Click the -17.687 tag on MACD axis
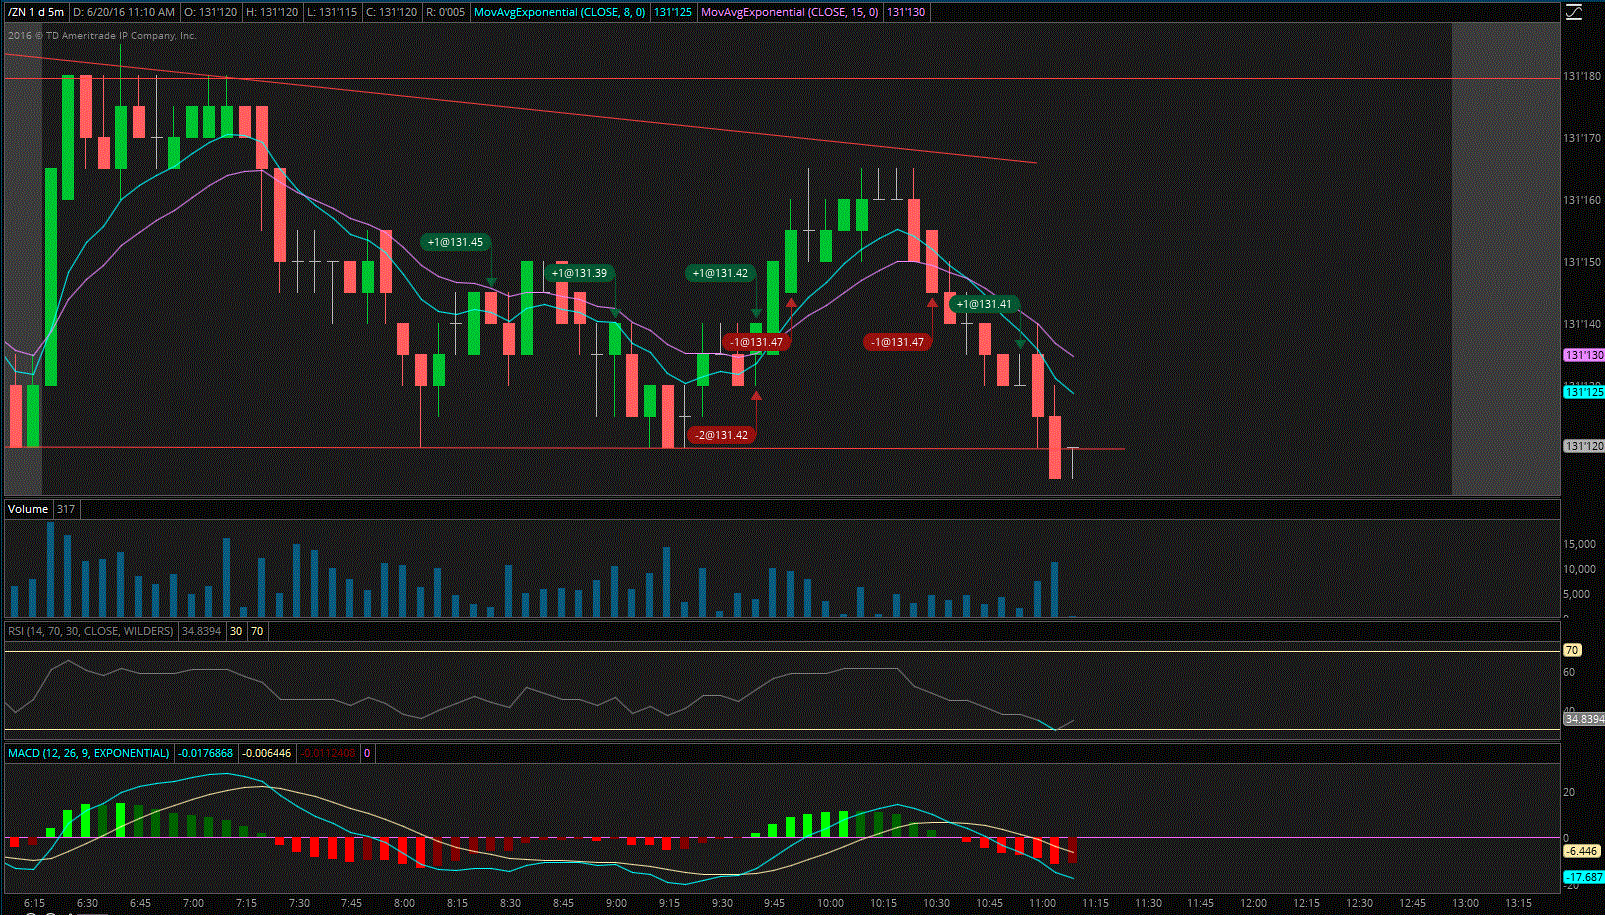1605x915 pixels. point(1584,877)
